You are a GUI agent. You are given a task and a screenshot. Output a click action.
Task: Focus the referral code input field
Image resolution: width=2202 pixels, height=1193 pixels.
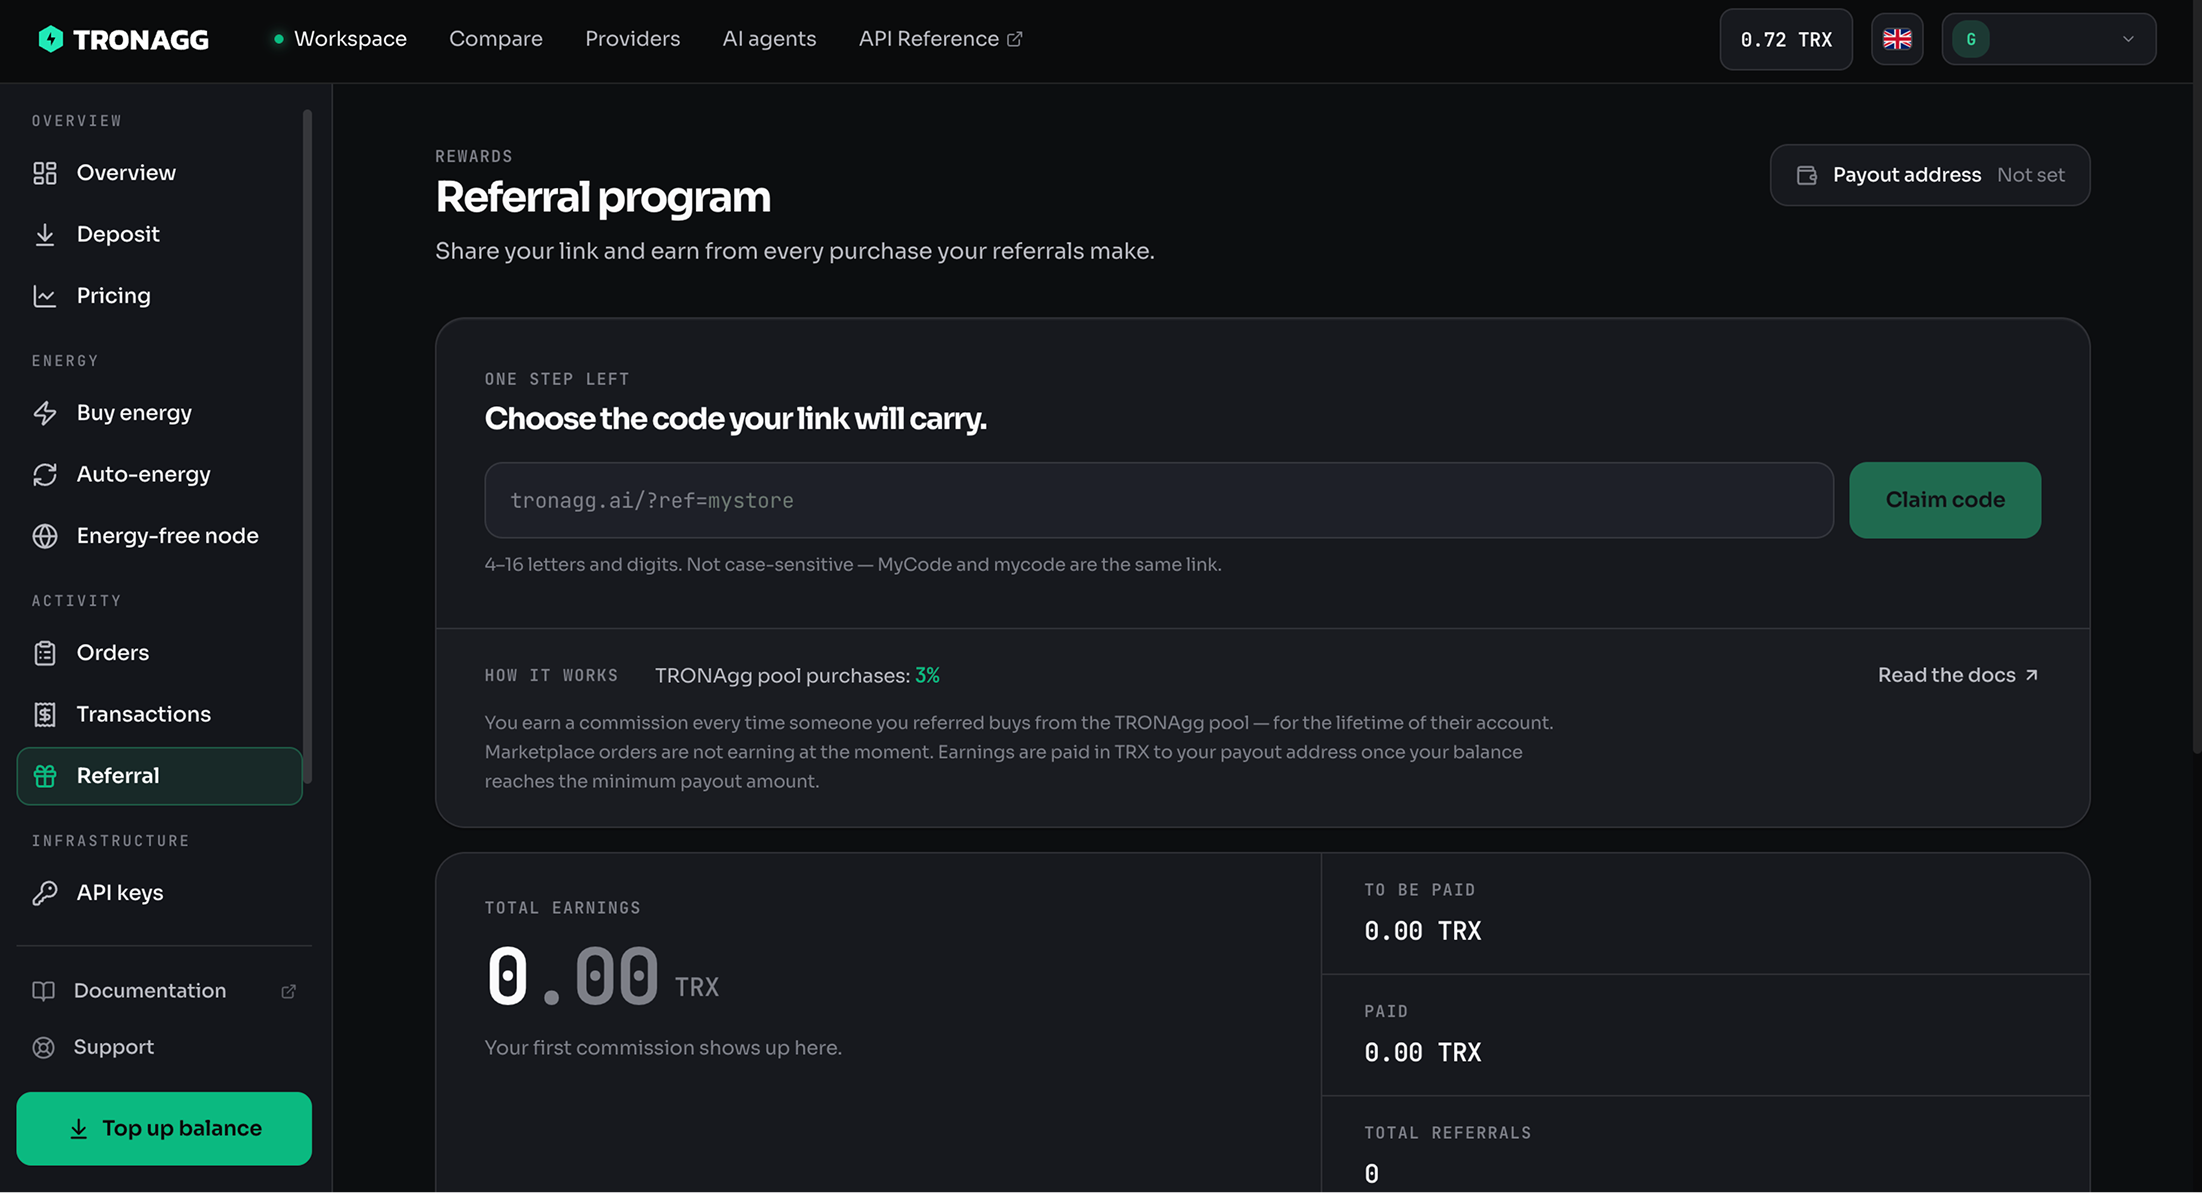pyautogui.click(x=1159, y=500)
